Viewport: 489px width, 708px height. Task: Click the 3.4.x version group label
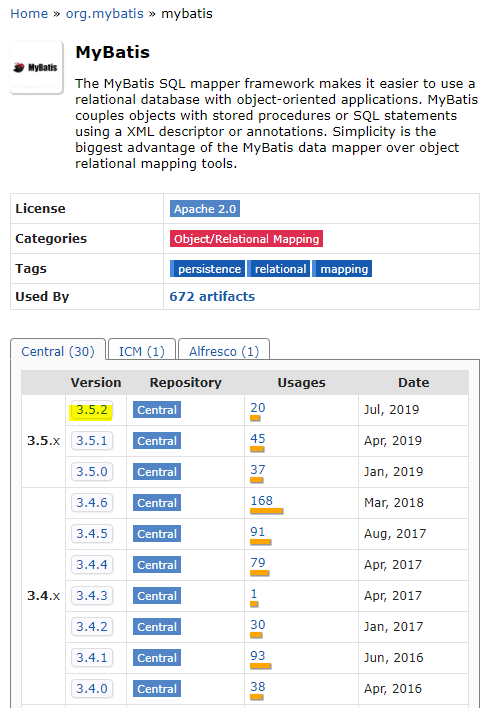(43, 596)
